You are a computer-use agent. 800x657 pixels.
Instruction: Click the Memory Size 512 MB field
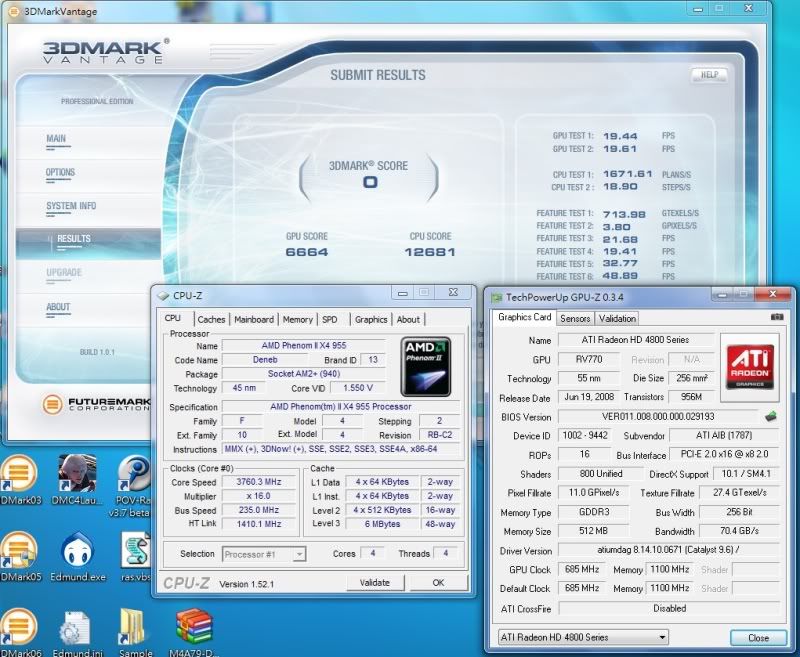(593, 531)
